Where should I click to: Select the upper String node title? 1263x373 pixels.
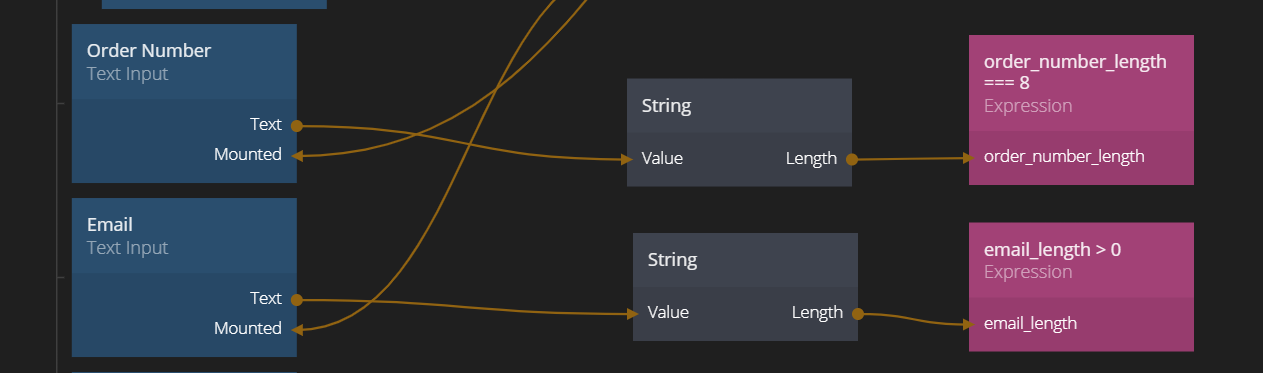[x=666, y=106]
